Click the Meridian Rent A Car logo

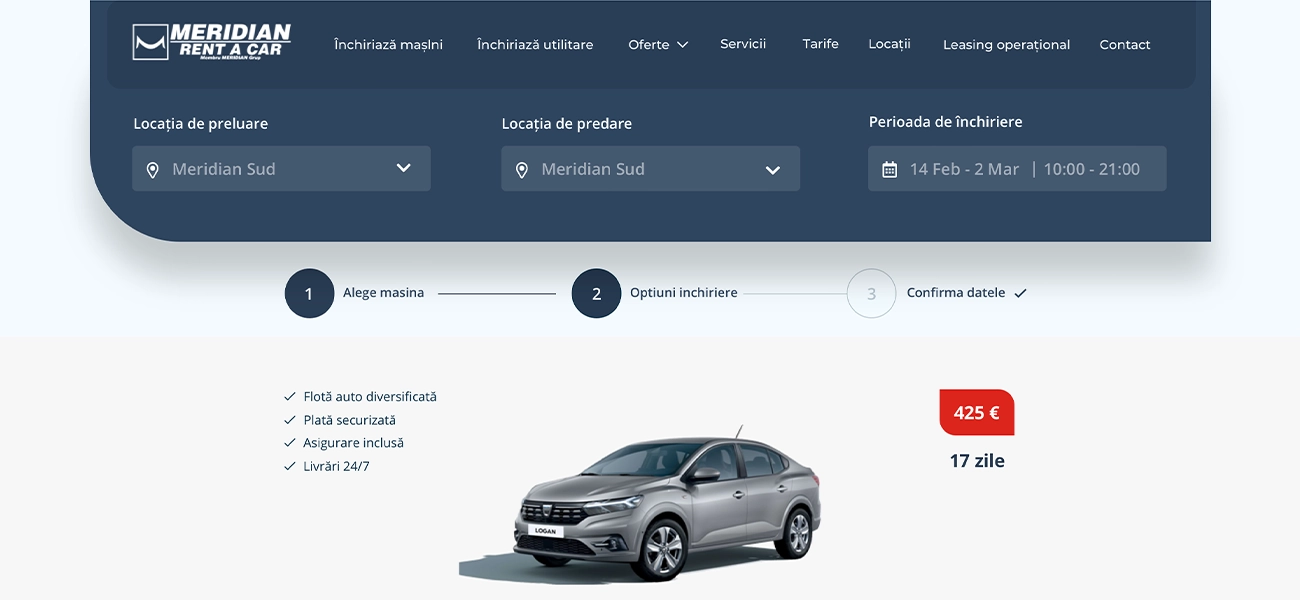click(x=212, y=42)
